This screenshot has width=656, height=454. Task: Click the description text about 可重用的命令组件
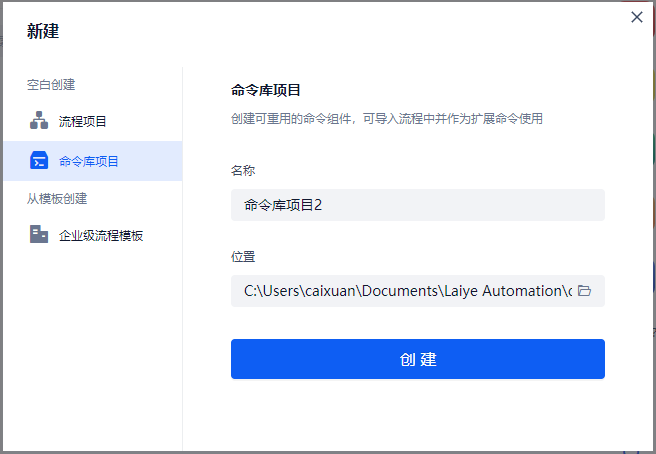pyautogui.click(x=386, y=119)
